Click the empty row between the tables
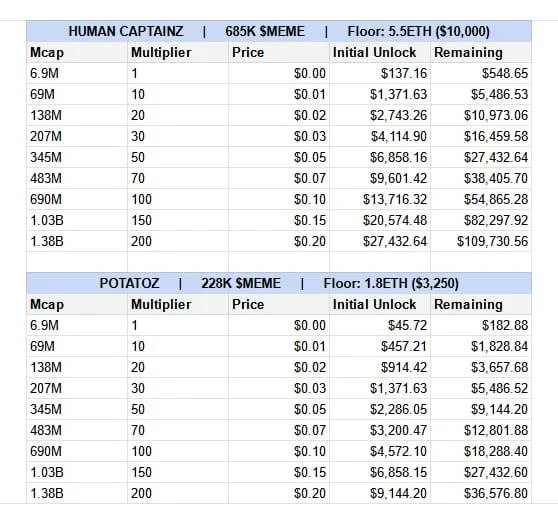 279,262
